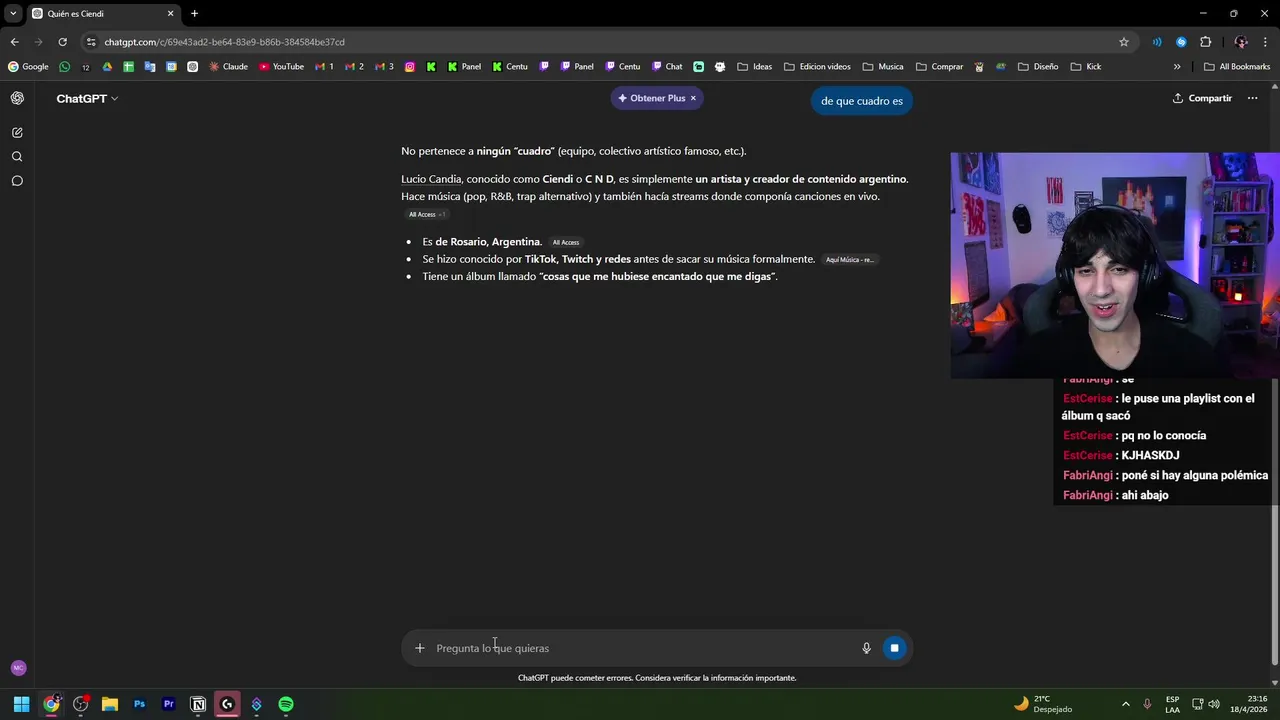Open the Musica bookmarks folder

tap(882, 67)
